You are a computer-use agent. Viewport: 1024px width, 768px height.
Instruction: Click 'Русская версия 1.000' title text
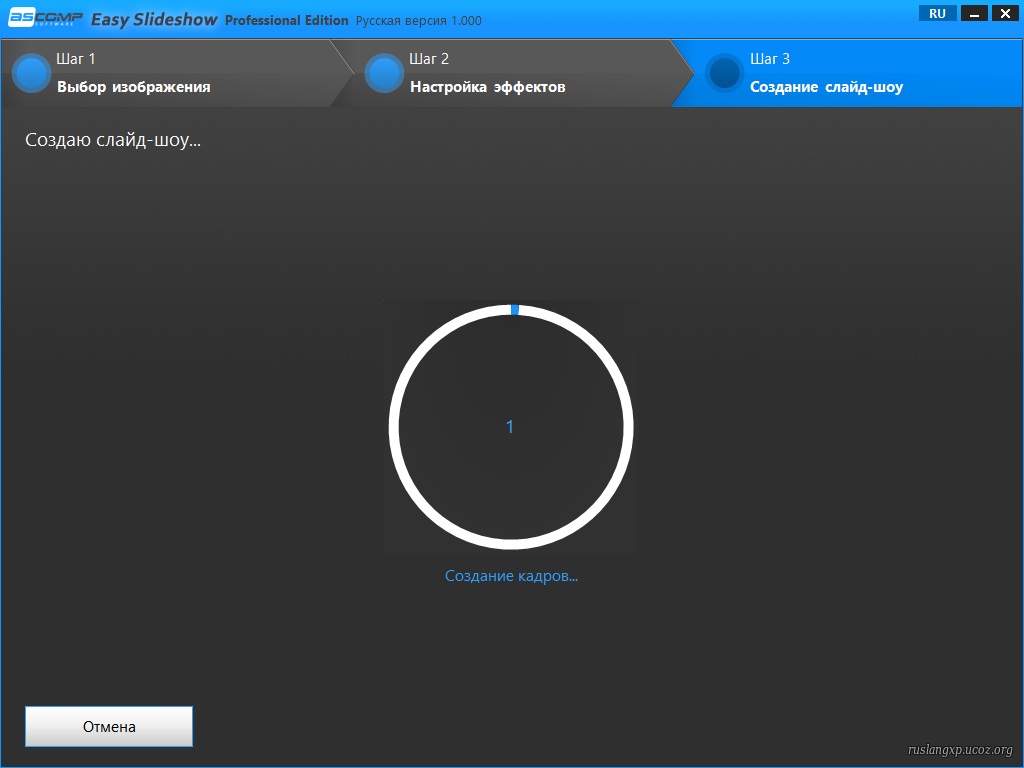(x=419, y=21)
